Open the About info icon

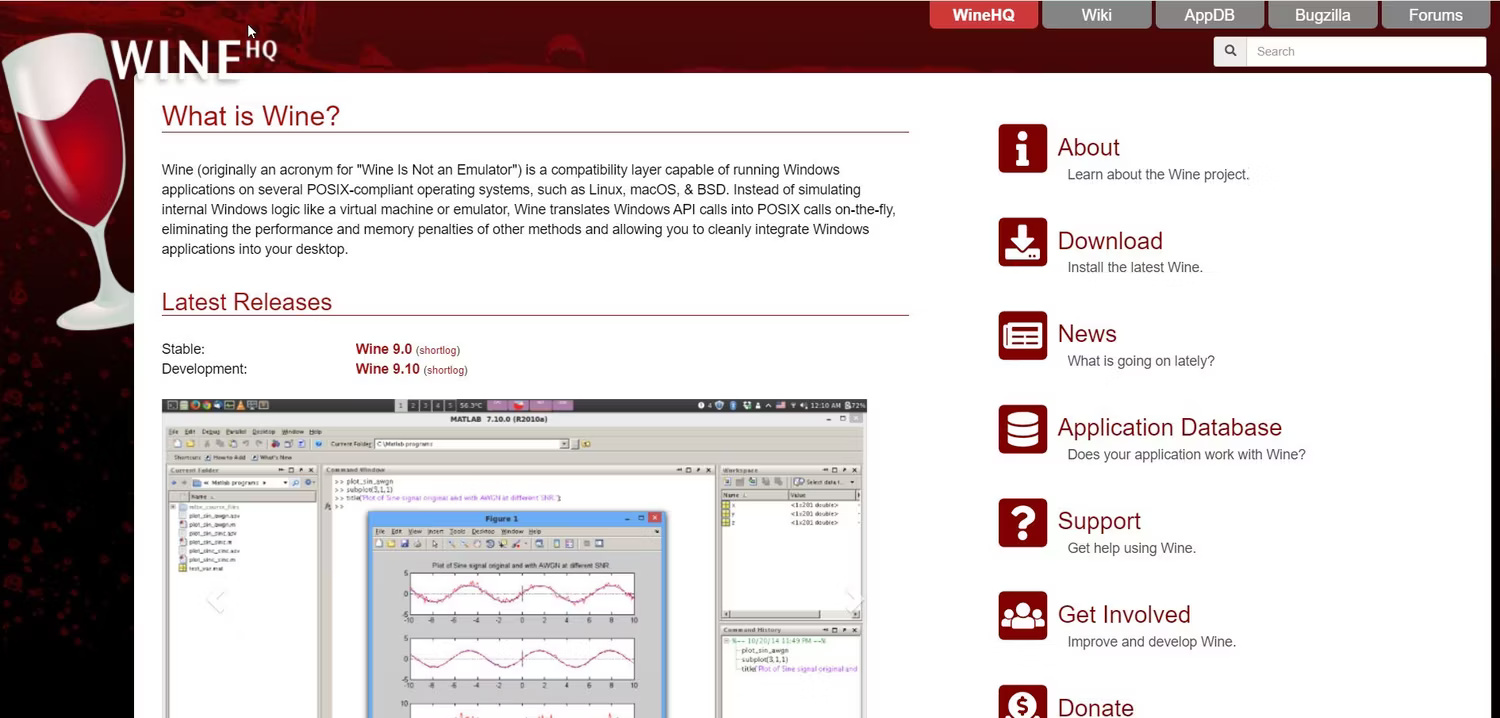(1022, 148)
